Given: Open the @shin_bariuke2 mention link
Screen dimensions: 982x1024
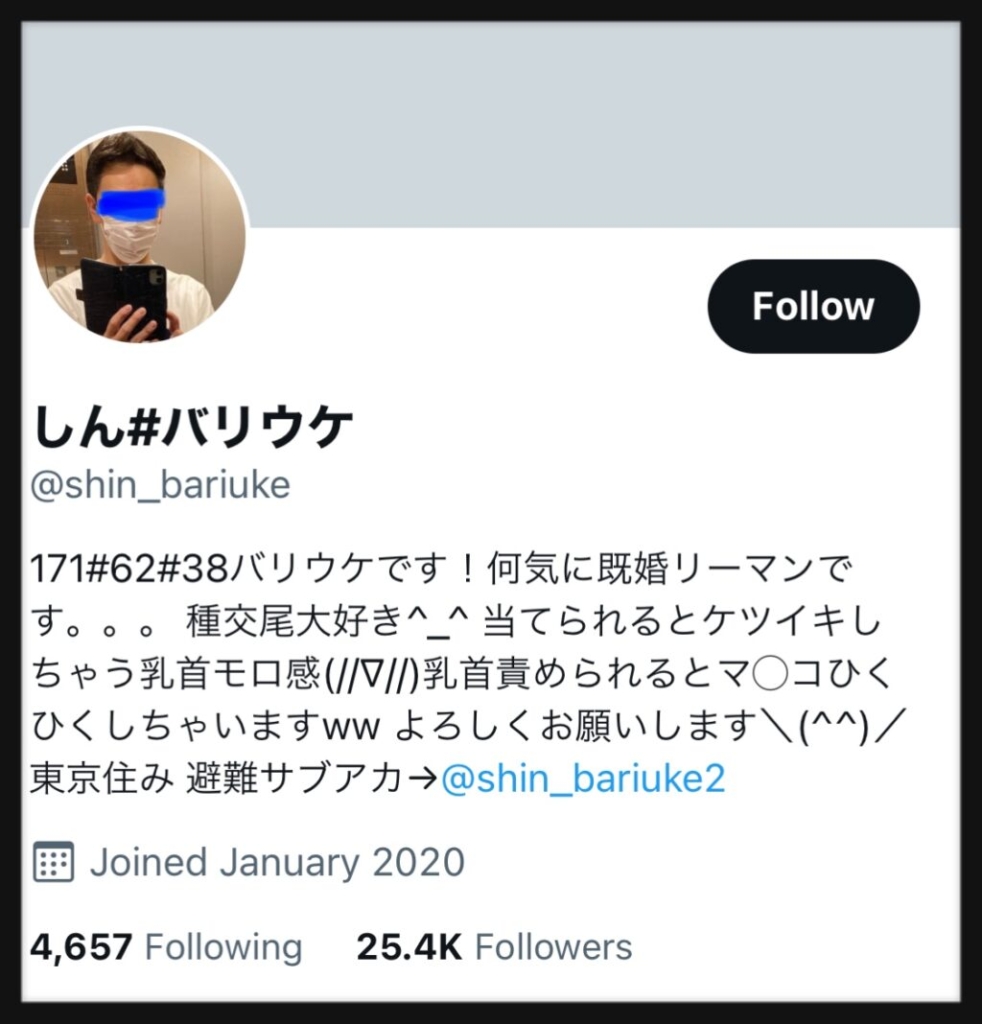Looking at the screenshot, I should pyautogui.click(x=583, y=778).
